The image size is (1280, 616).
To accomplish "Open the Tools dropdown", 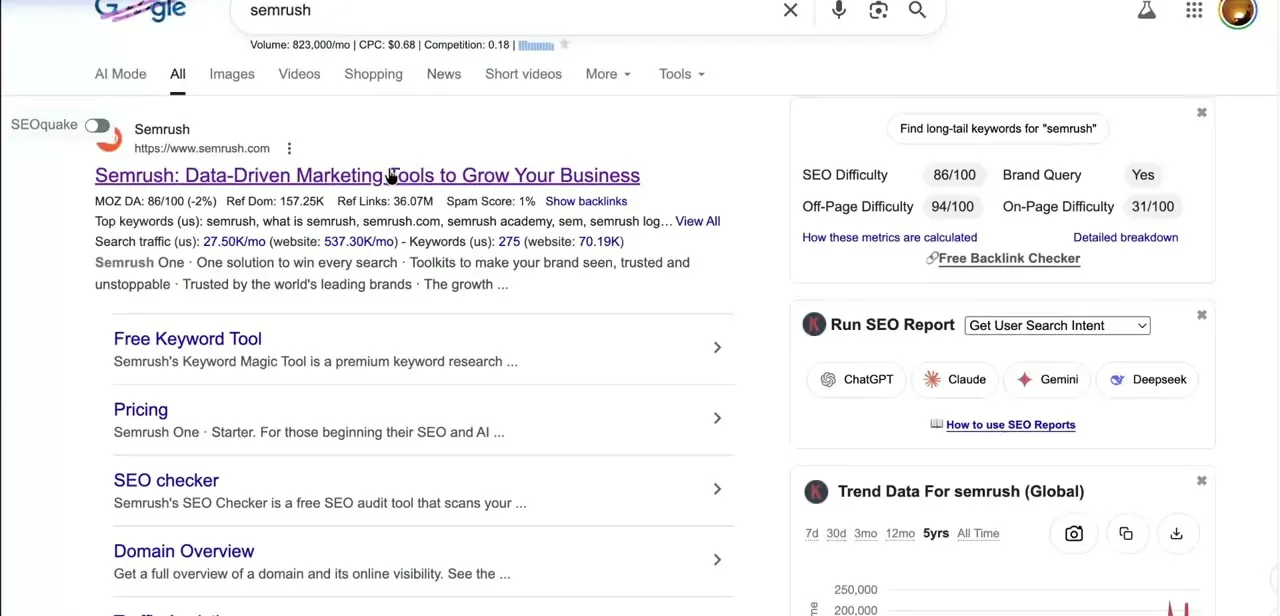I will point(682,74).
